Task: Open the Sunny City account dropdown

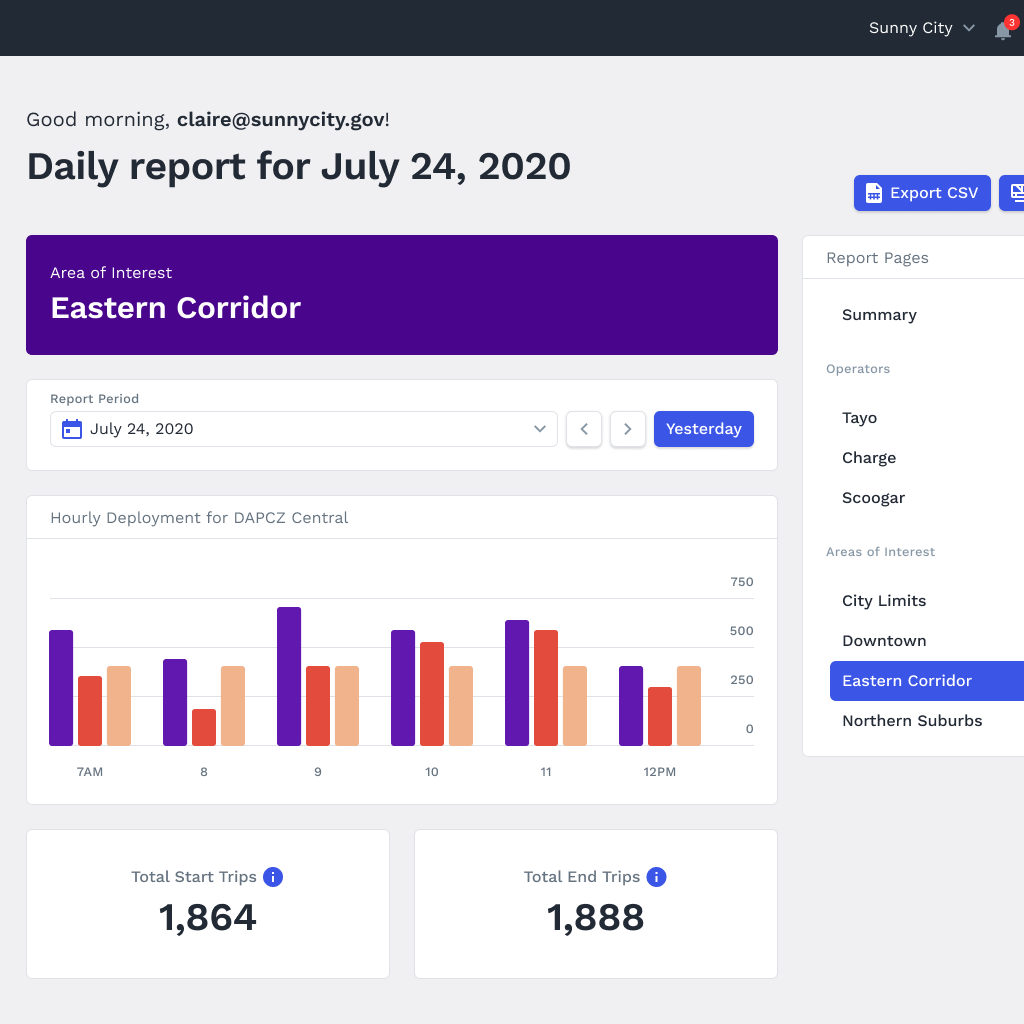Action: [920, 28]
